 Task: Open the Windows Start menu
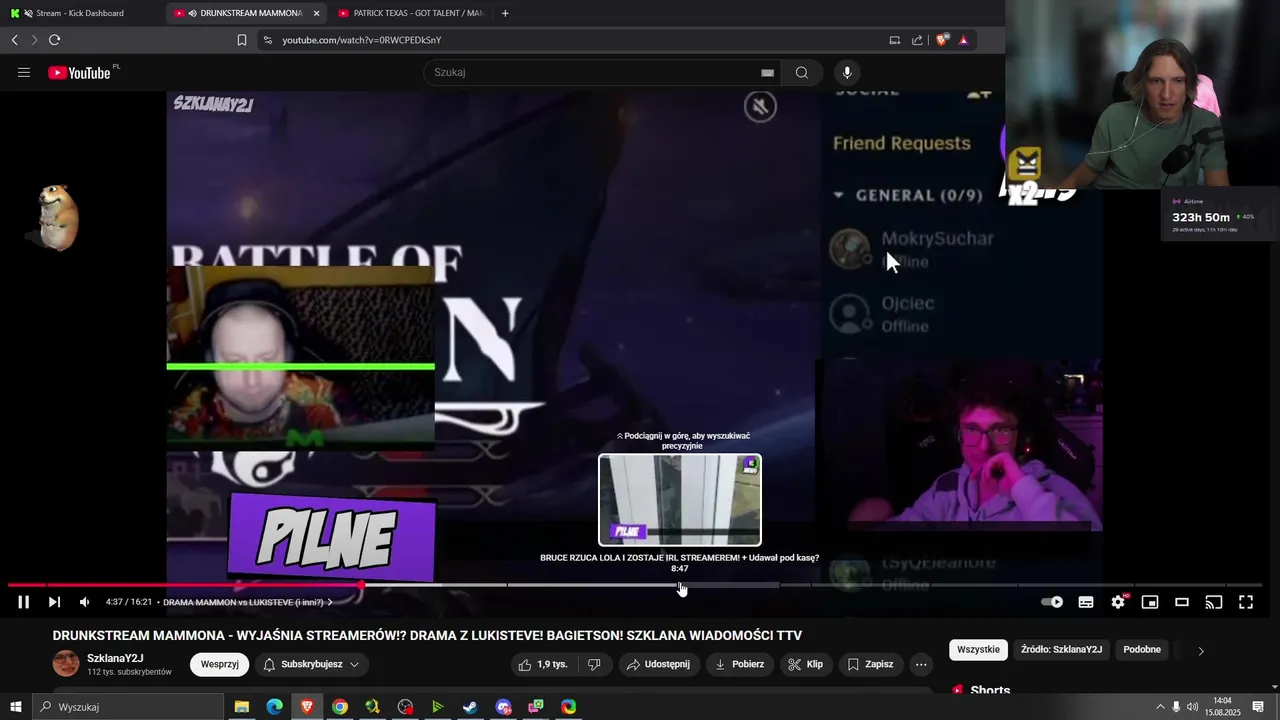pyautogui.click(x=16, y=707)
